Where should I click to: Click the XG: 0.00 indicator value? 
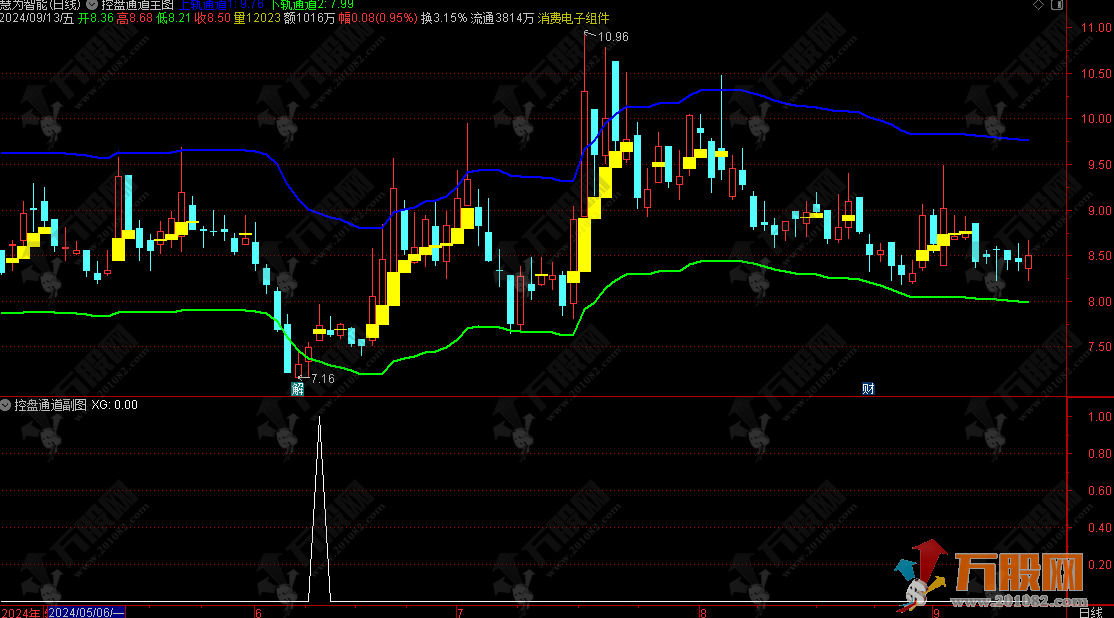pos(114,405)
